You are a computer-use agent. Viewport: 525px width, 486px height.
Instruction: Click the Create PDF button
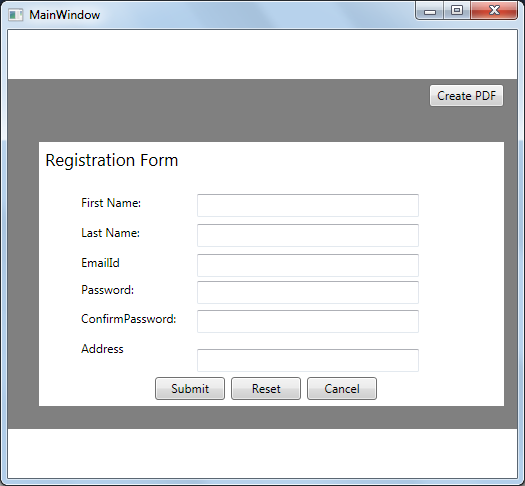pos(466,96)
